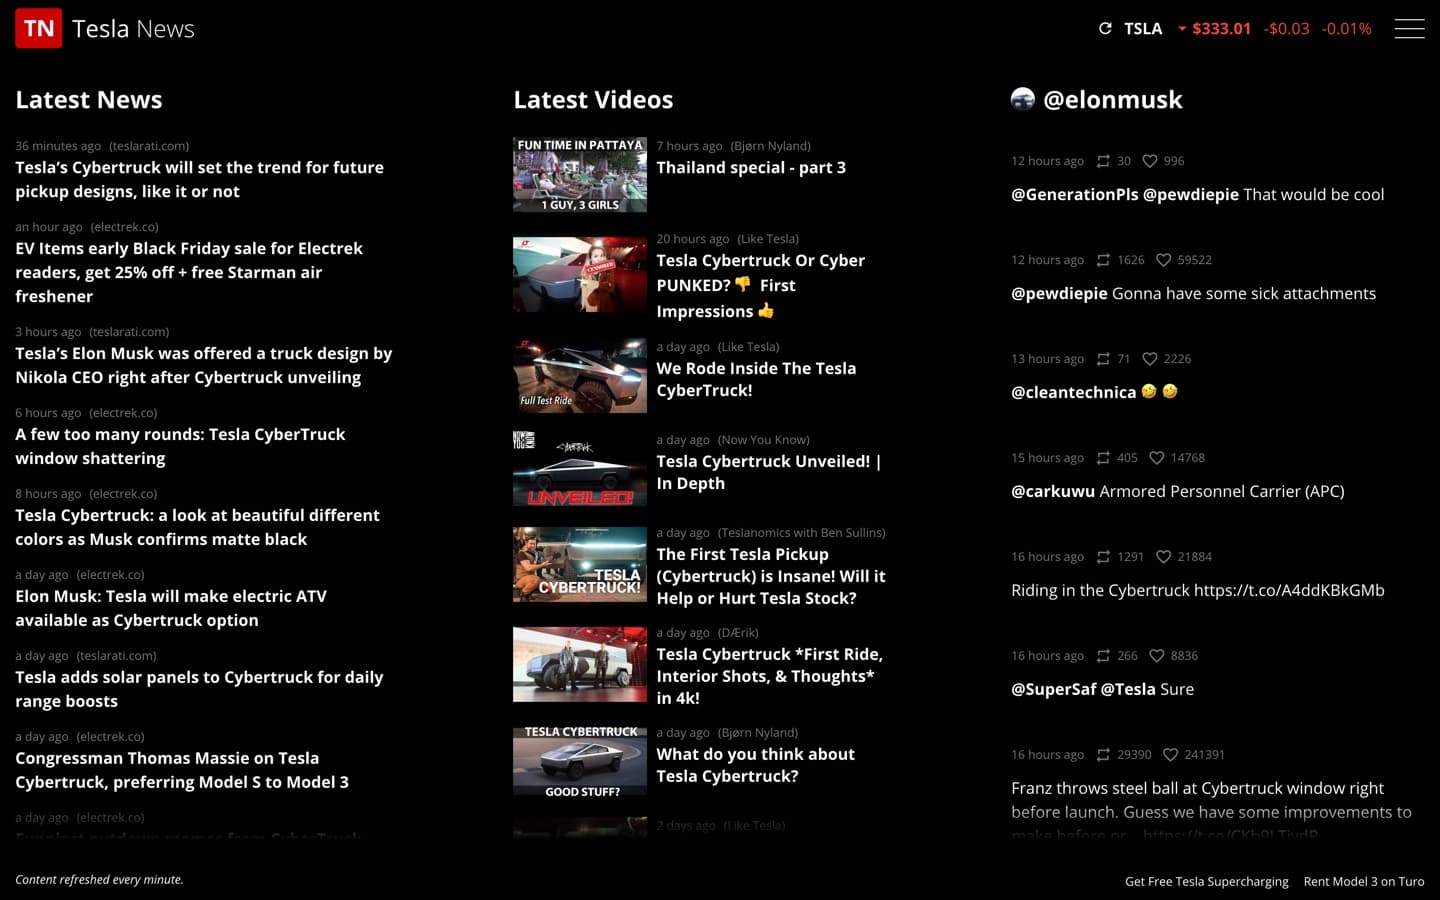Click heart icon with 2226 likes
This screenshot has width=1440, height=900.
coord(1150,359)
